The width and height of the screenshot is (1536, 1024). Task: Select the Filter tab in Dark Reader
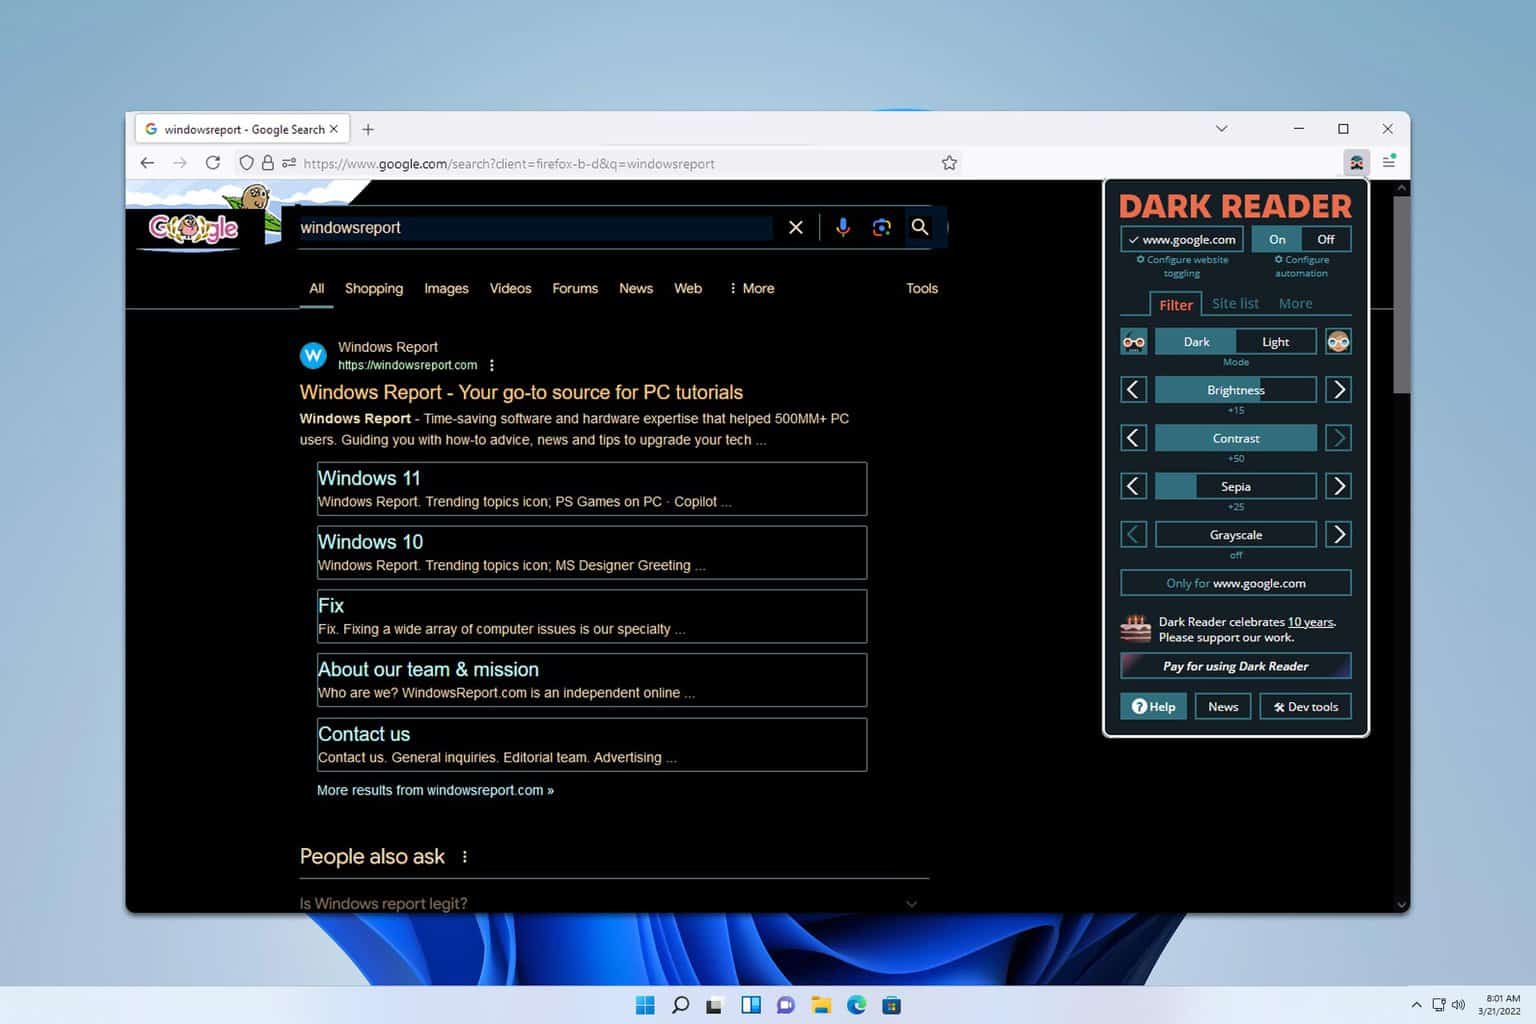[x=1176, y=305]
